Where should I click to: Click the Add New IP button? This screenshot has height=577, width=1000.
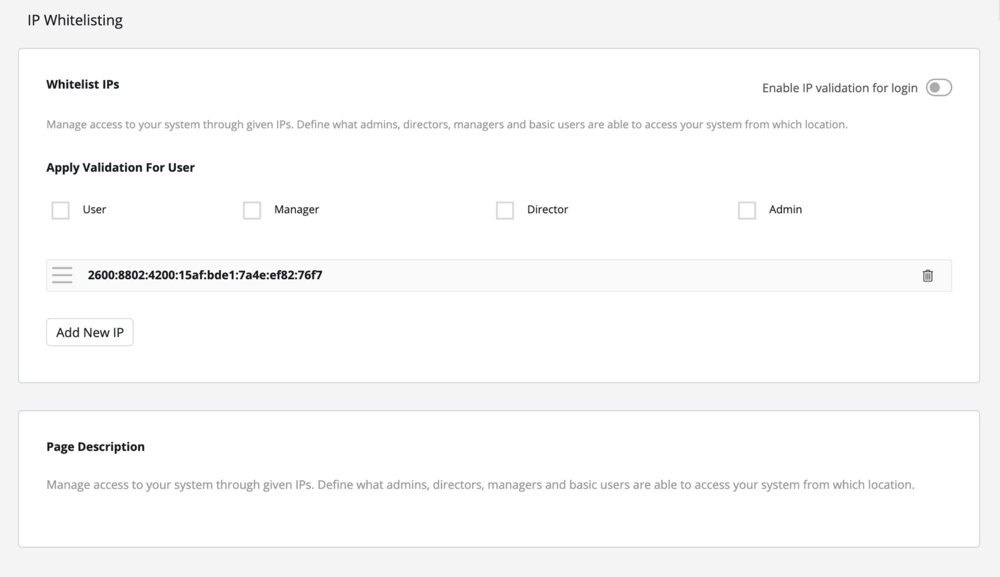click(x=90, y=332)
